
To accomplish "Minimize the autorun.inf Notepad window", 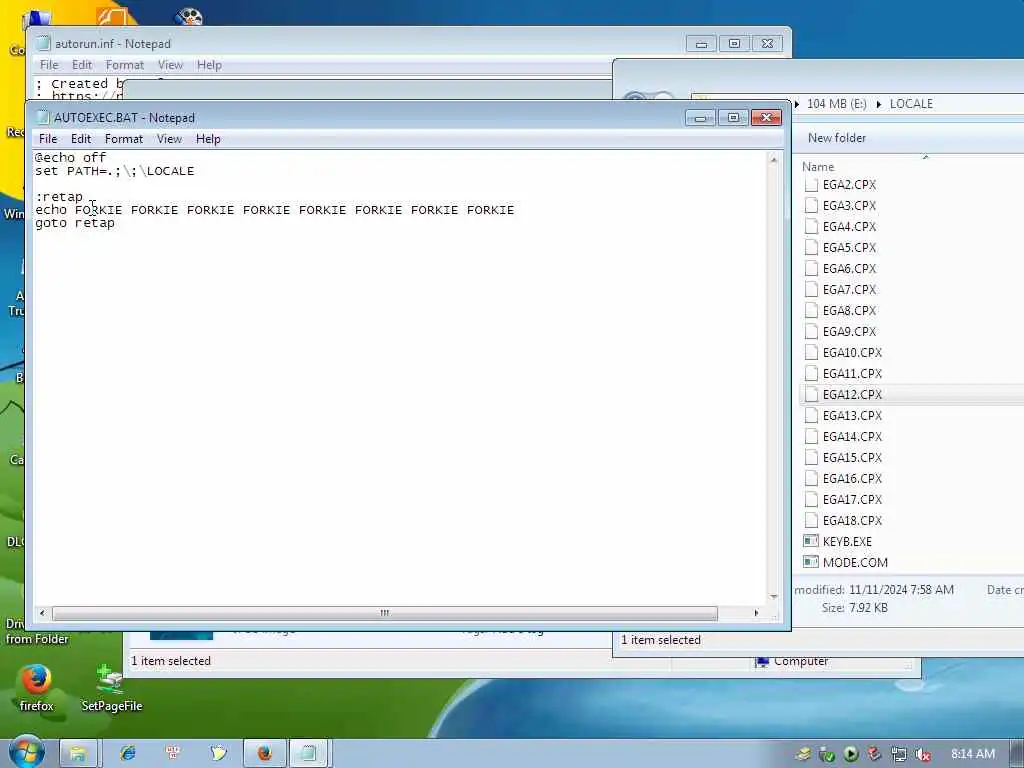I will [701, 44].
